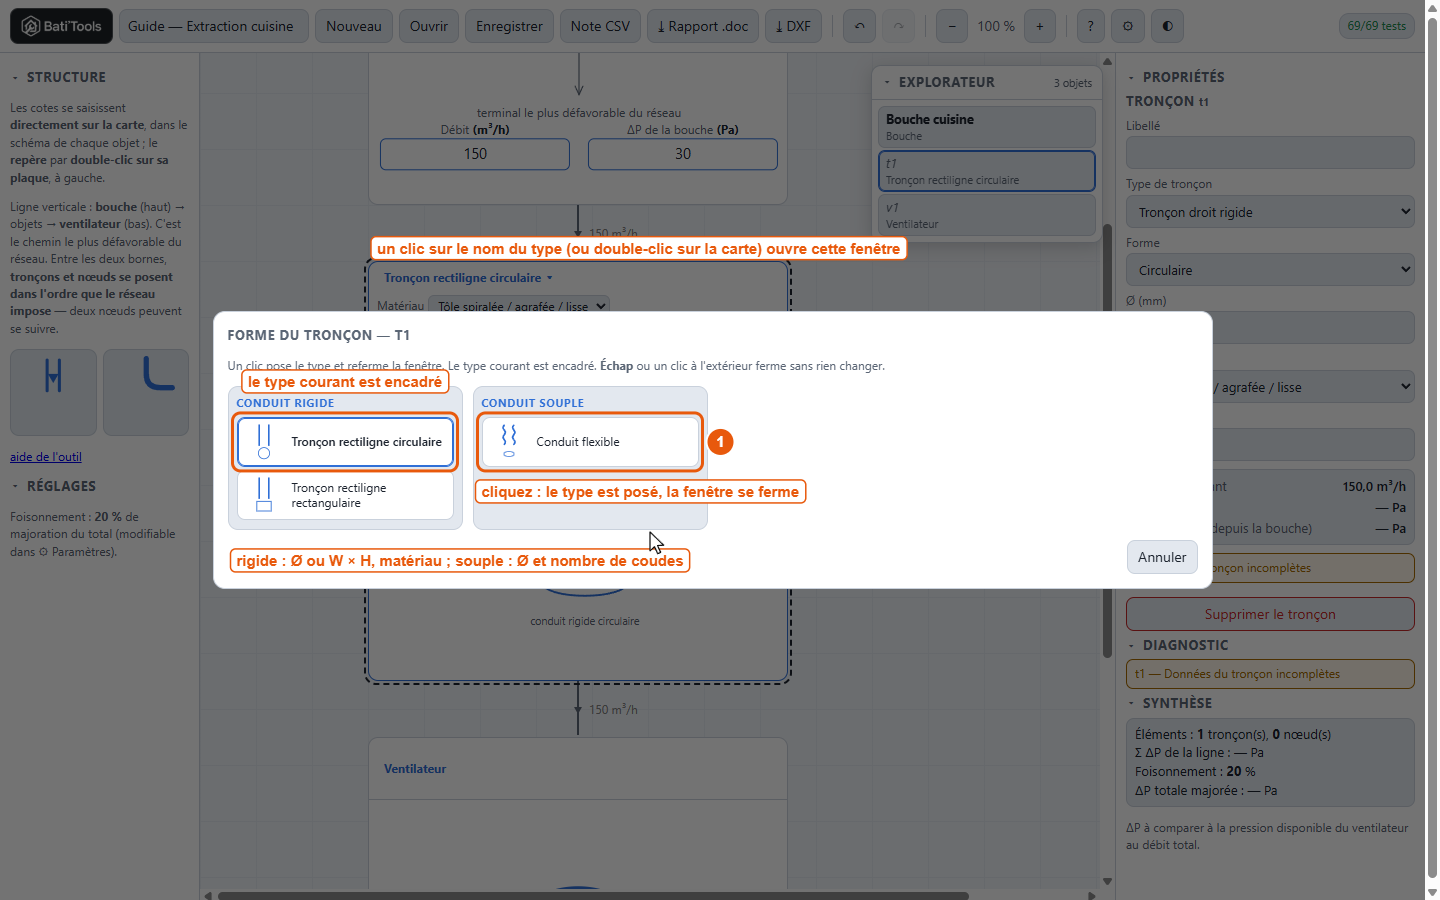Open the Matériau dropdown on the card
The image size is (1440, 900).
(x=519, y=306)
